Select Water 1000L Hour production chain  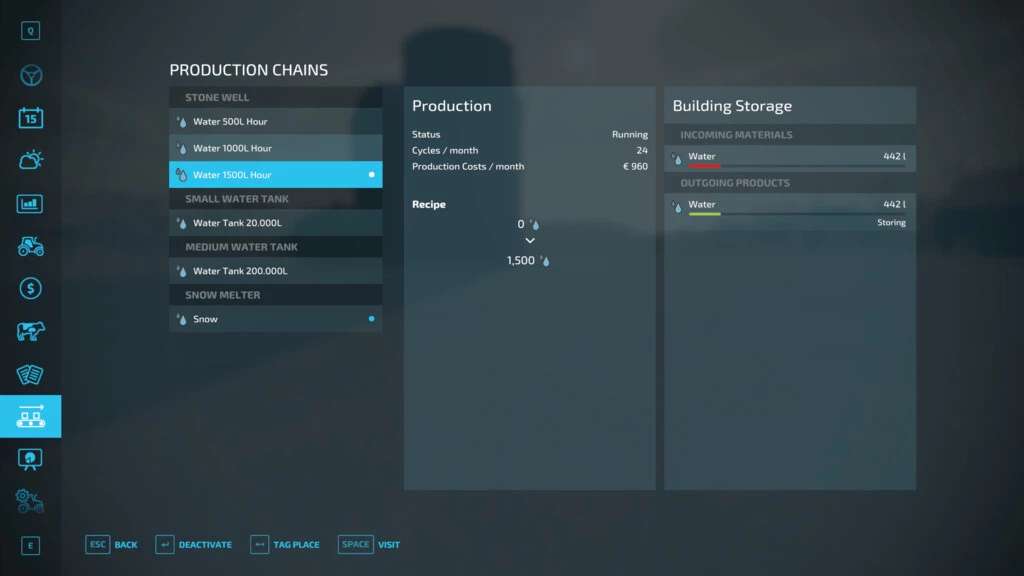275,148
